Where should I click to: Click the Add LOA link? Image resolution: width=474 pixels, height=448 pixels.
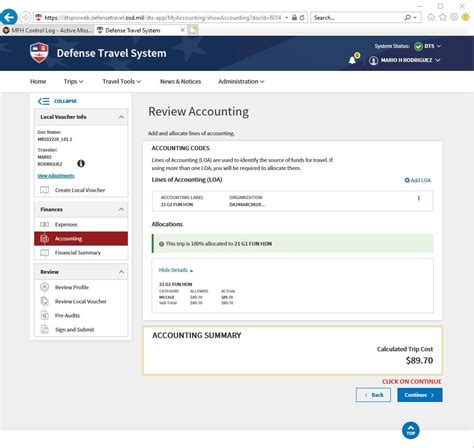tap(418, 180)
